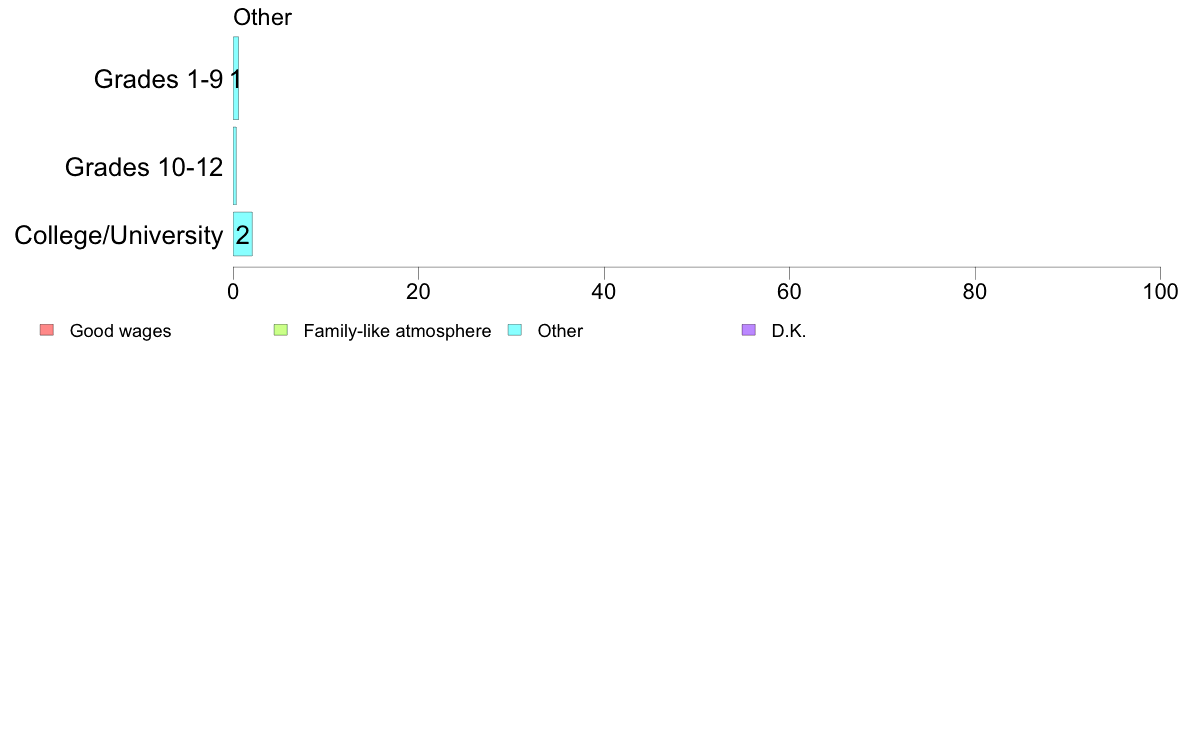This screenshot has width=1188, height=736.
Task: Click the College/University category label
Action: (119, 236)
